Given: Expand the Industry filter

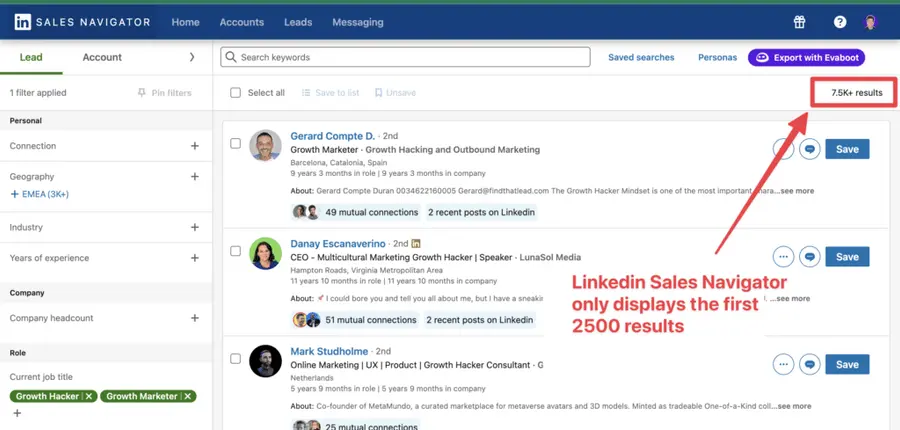Looking at the screenshot, I should click(195, 227).
